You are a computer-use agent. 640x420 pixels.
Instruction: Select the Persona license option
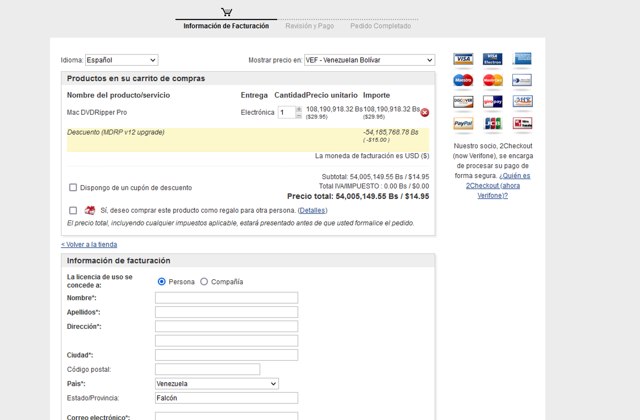[x=162, y=282]
